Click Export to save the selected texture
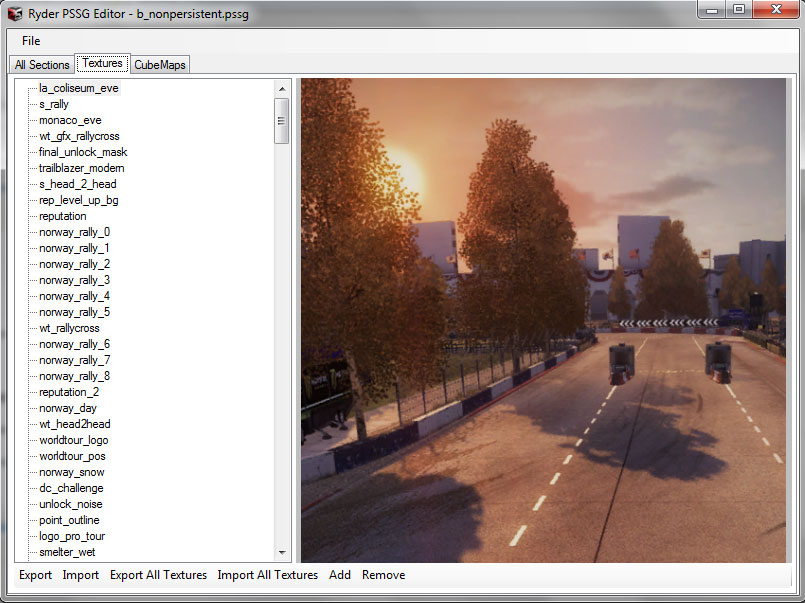The height and width of the screenshot is (603, 805). (35, 575)
